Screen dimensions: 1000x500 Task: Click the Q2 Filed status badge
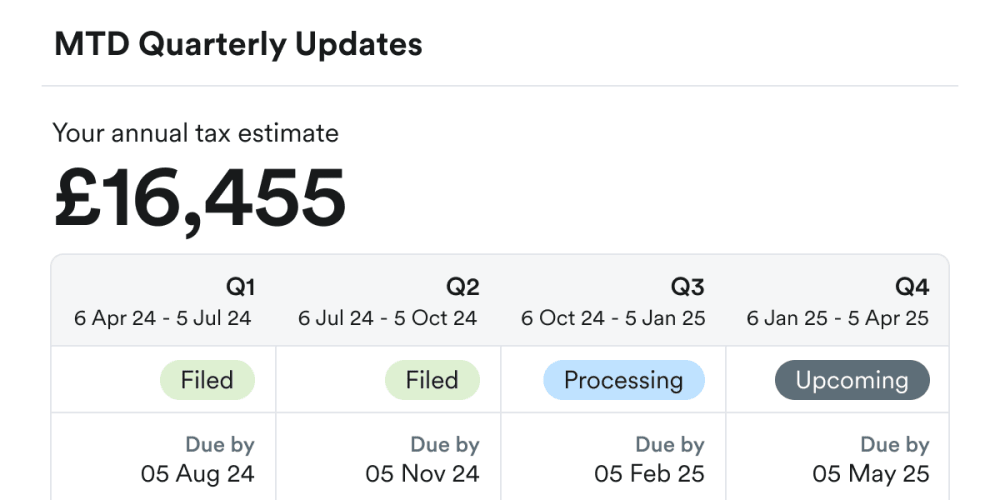click(x=432, y=380)
